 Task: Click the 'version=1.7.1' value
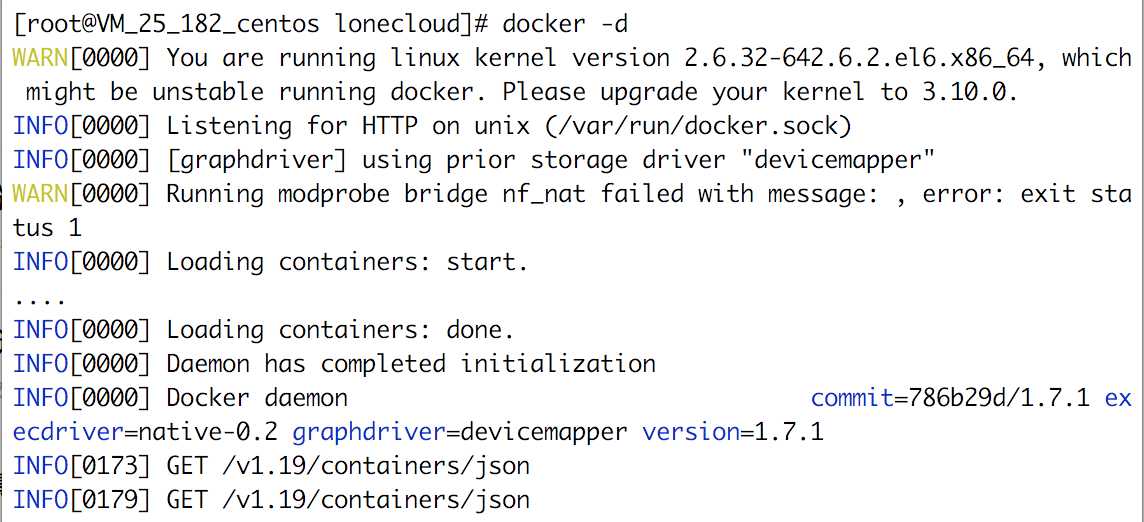click(x=733, y=432)
